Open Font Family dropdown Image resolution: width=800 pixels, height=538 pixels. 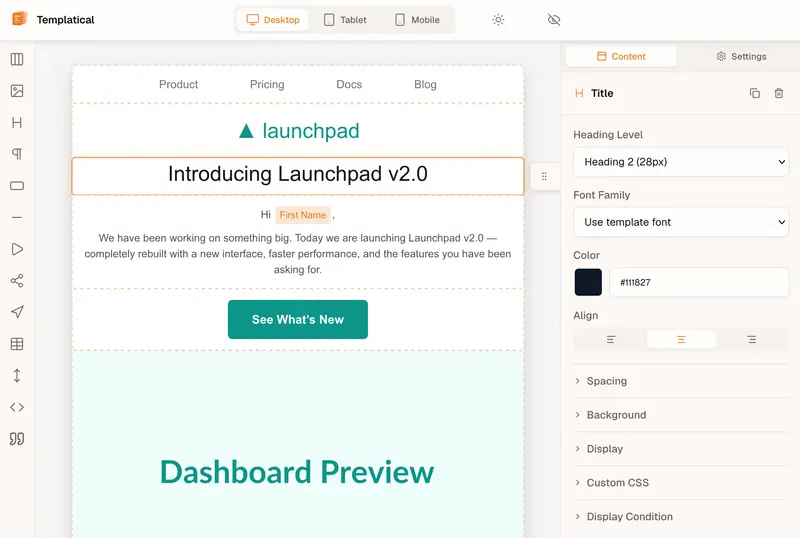coord(681,222)
